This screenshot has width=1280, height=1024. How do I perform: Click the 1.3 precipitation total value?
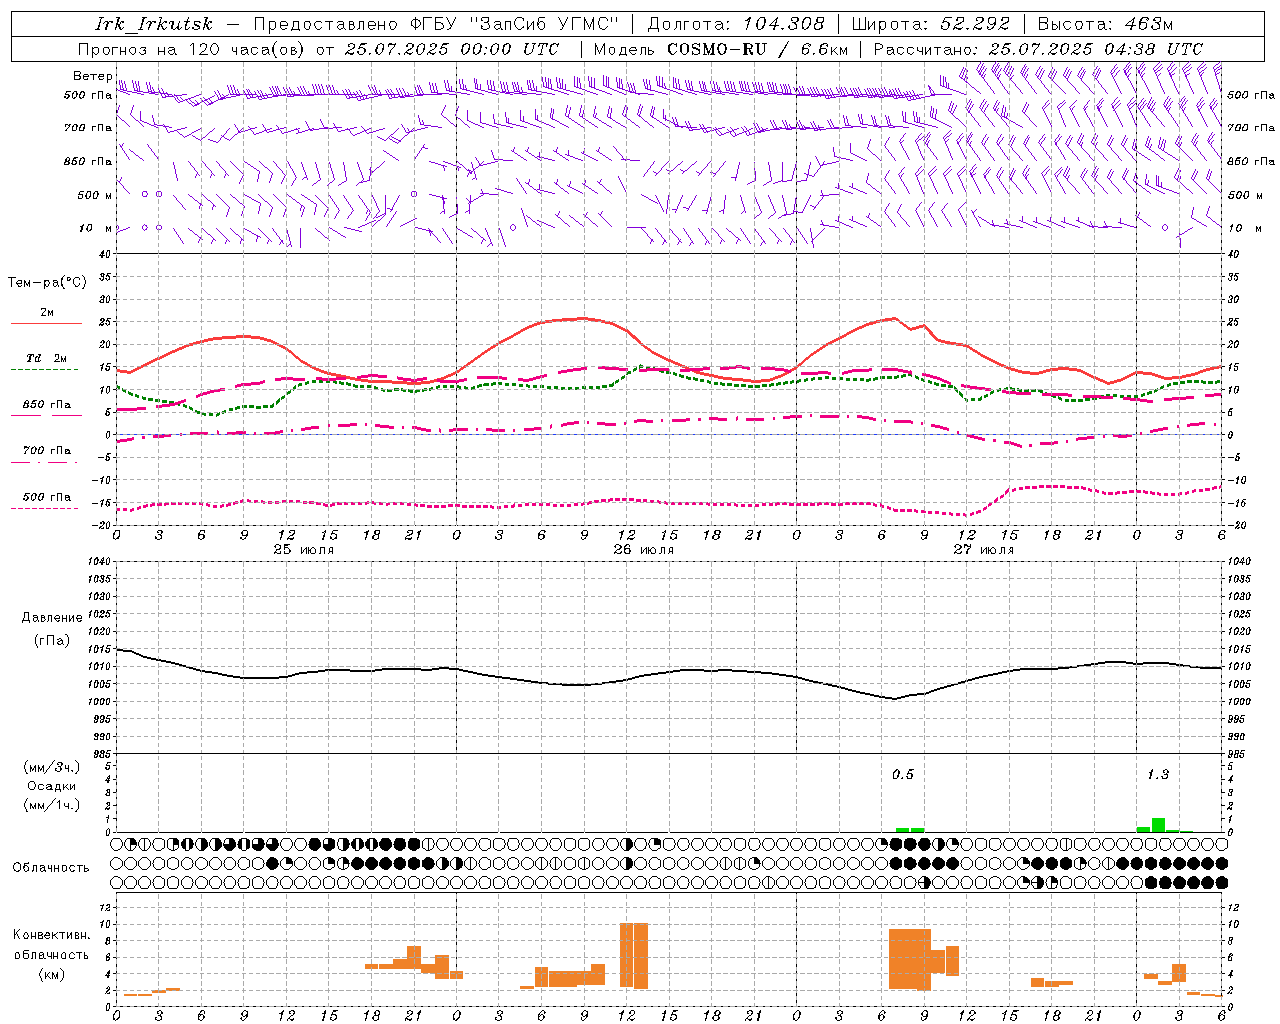coord(1158,774)
